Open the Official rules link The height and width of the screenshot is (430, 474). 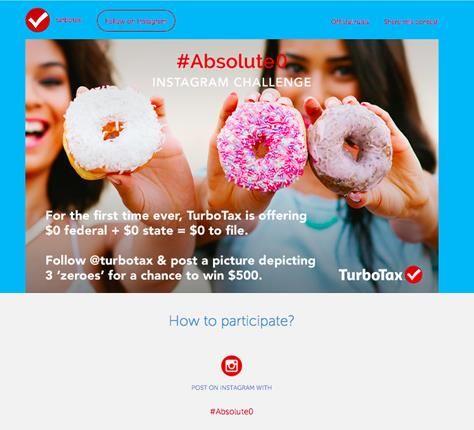point(350,22)
